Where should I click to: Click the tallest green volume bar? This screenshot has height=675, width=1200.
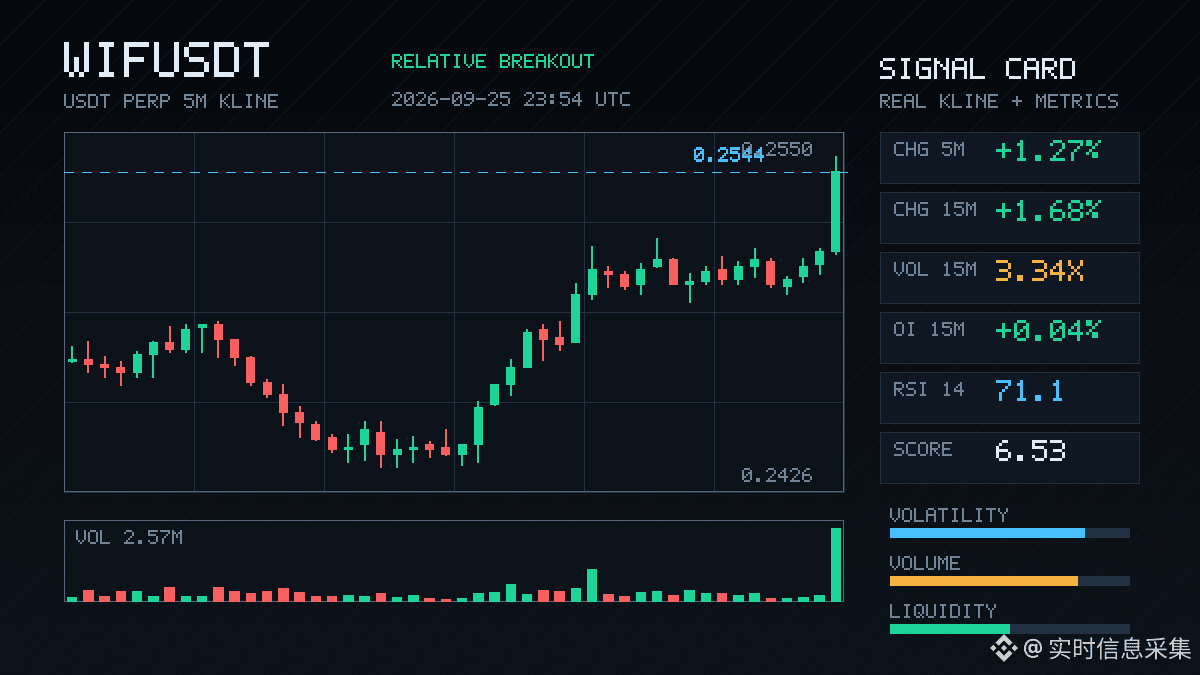pos(836,564)
